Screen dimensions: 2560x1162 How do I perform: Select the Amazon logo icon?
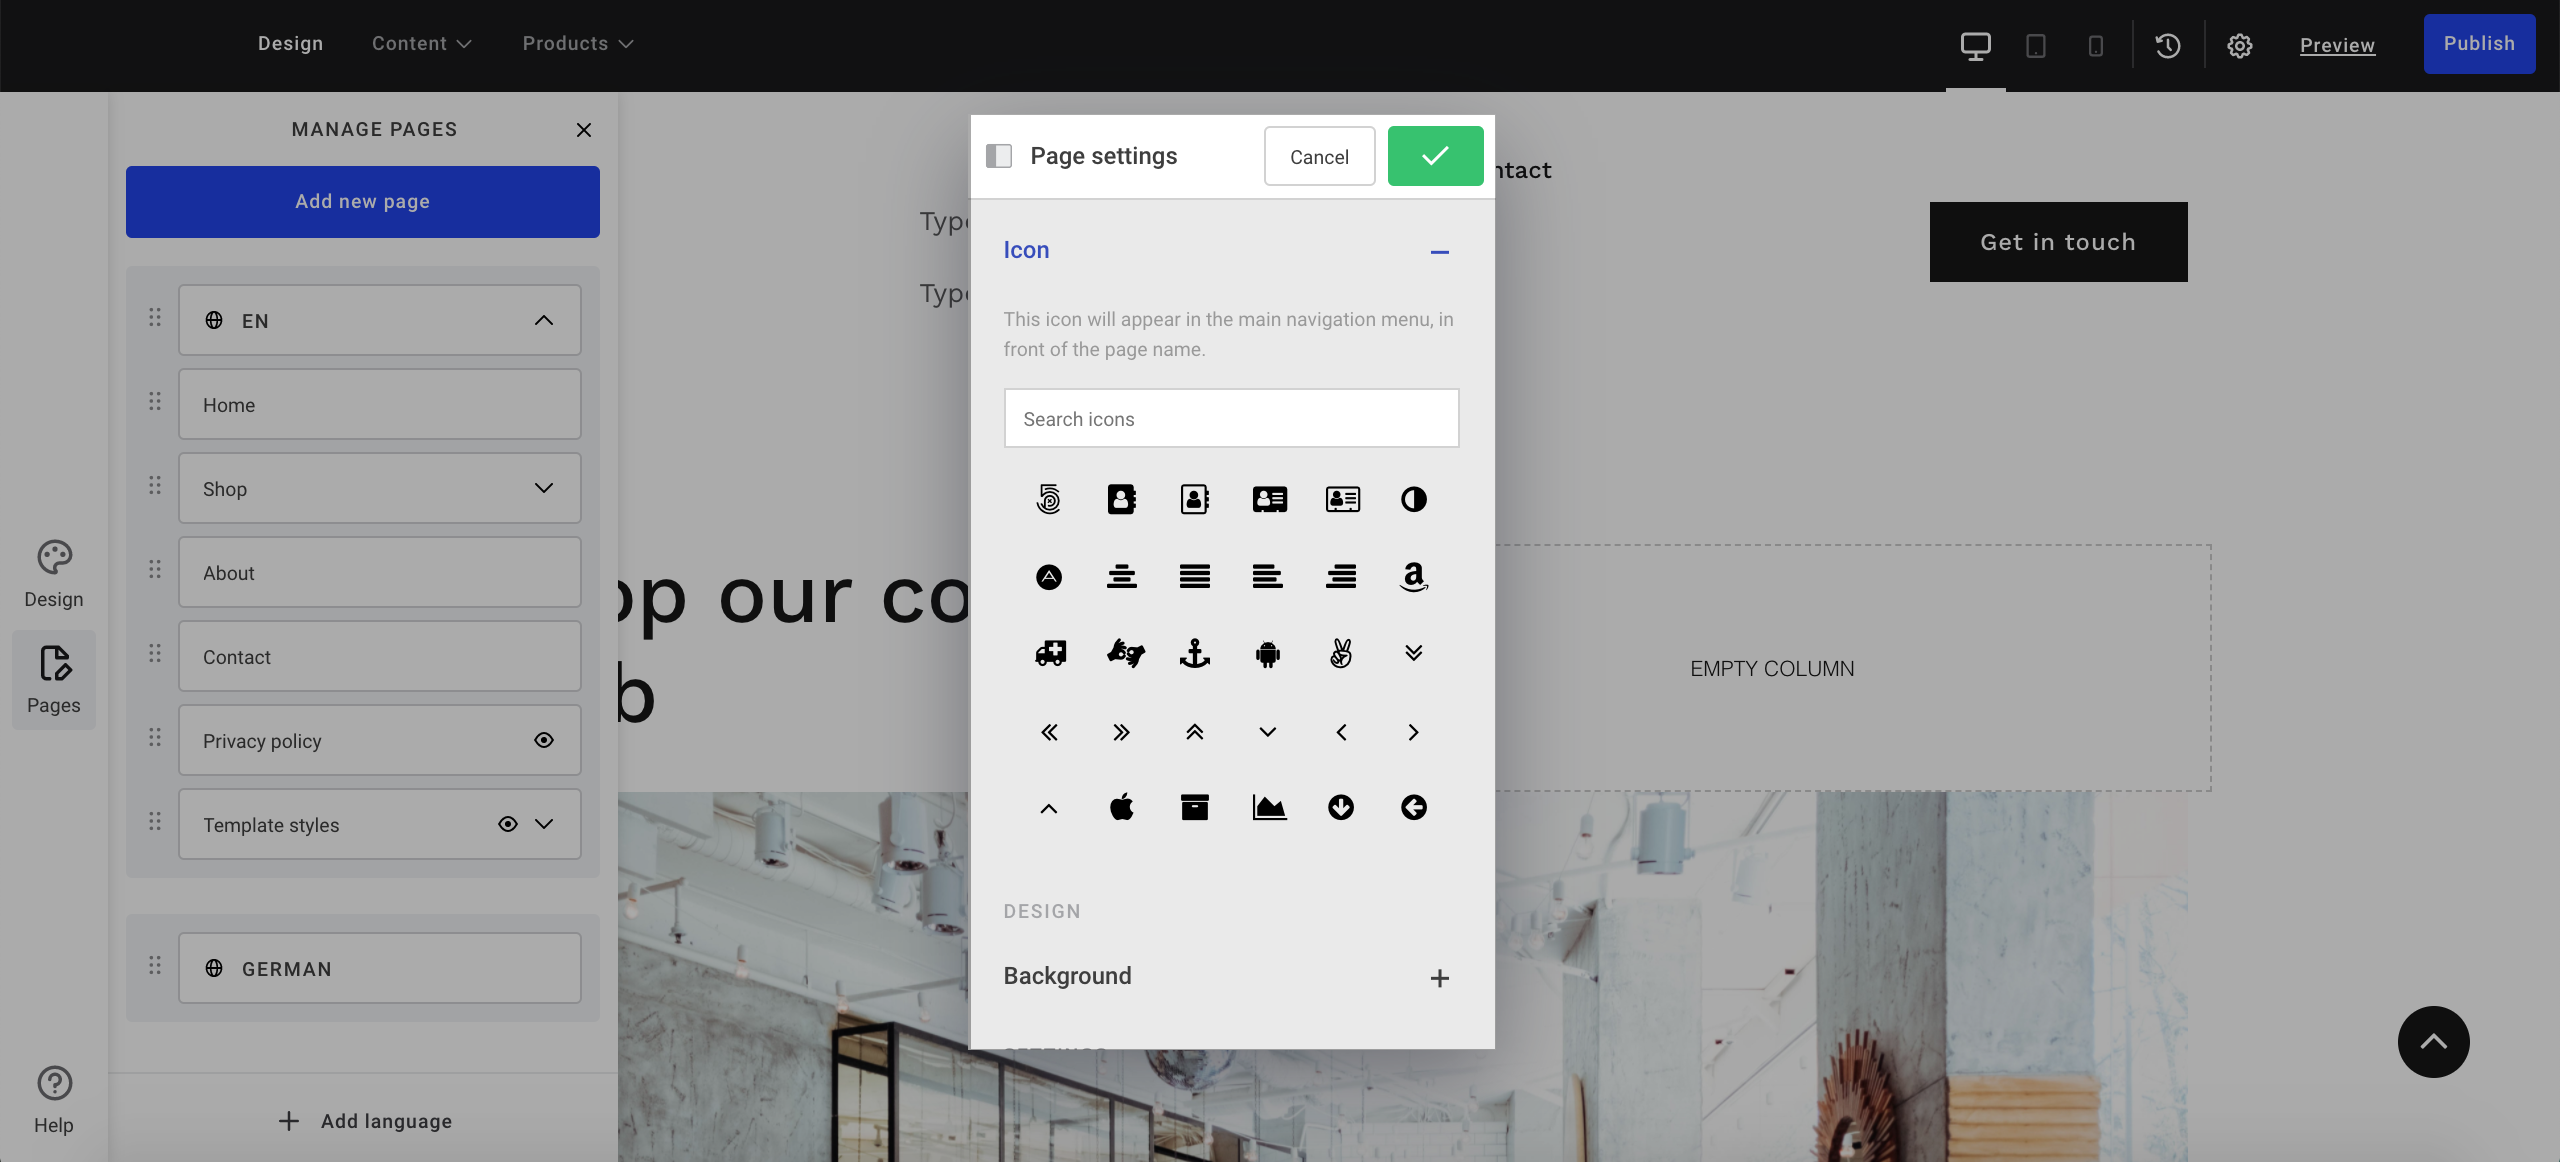[x=1413, y=577]
